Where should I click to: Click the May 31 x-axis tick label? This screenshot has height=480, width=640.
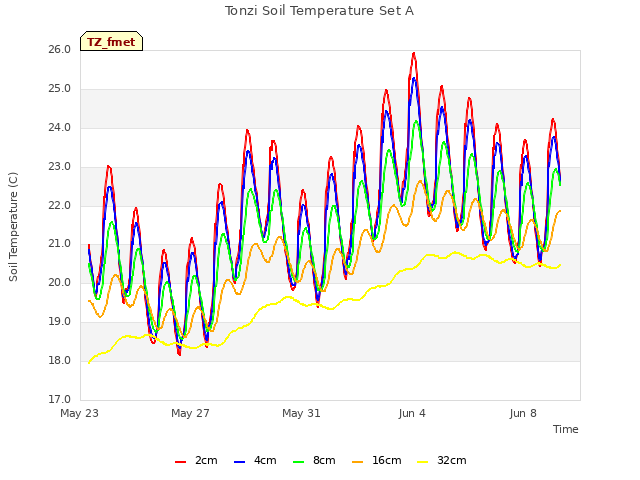click(x=301, y=413)
